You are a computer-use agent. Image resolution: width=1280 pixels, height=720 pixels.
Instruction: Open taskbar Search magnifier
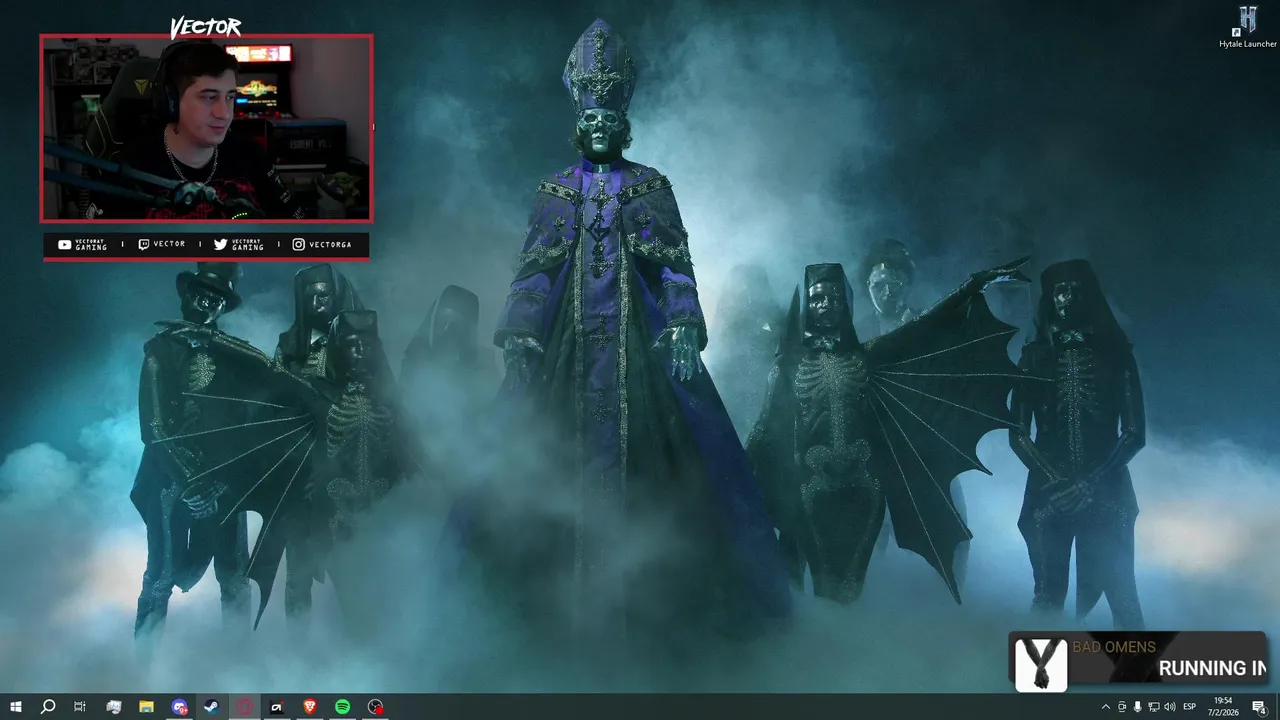[47, 707]
